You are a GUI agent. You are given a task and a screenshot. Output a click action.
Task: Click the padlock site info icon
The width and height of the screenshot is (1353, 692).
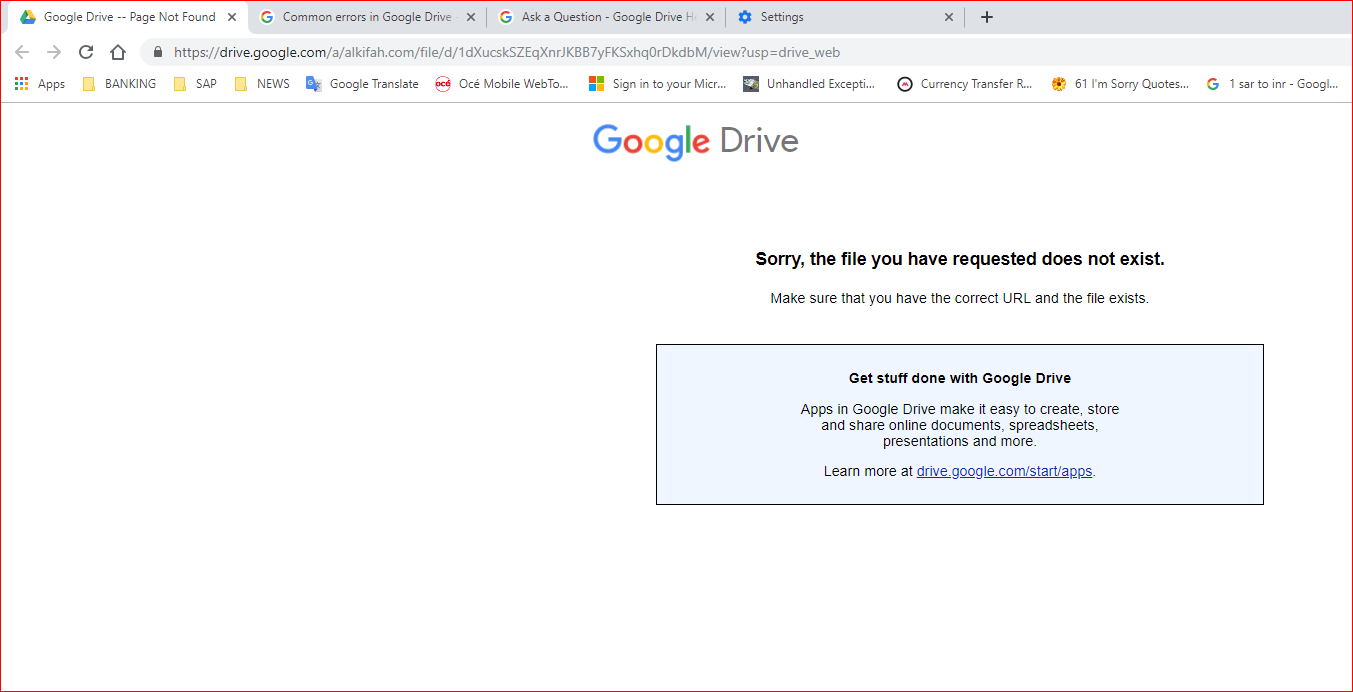click(157, 52)
